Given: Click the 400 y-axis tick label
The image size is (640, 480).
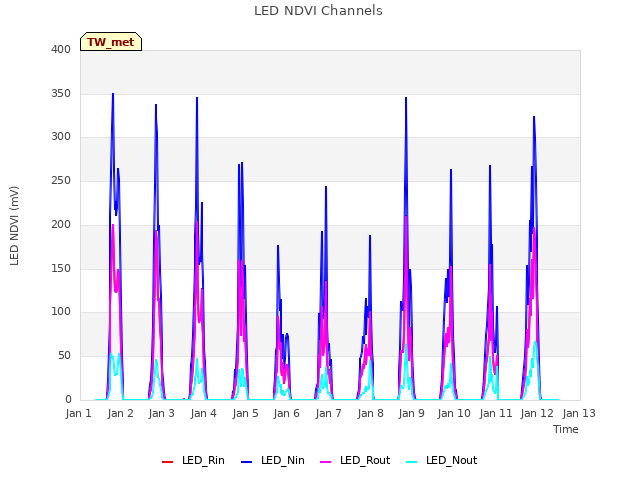Looking at the screenshot, I should point(61,49).
